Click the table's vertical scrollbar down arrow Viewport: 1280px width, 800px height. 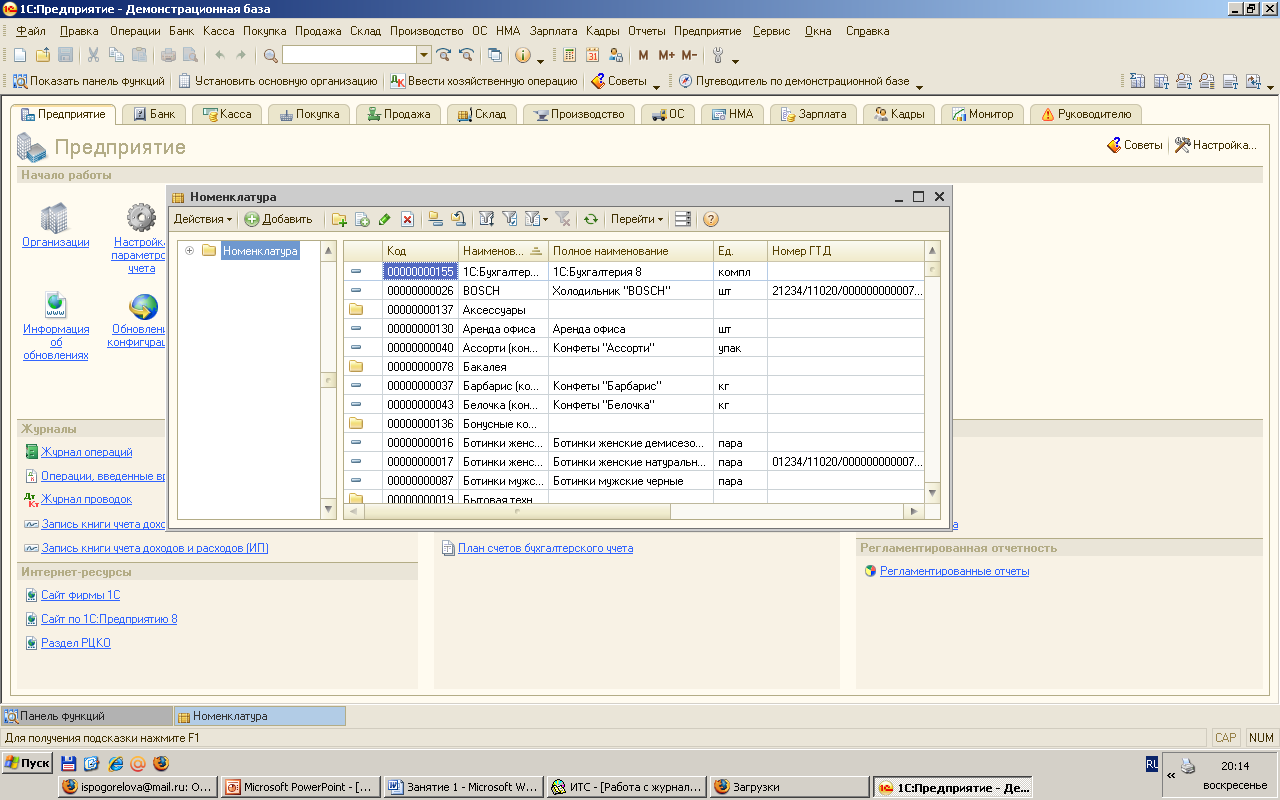[x=932, y=493]
